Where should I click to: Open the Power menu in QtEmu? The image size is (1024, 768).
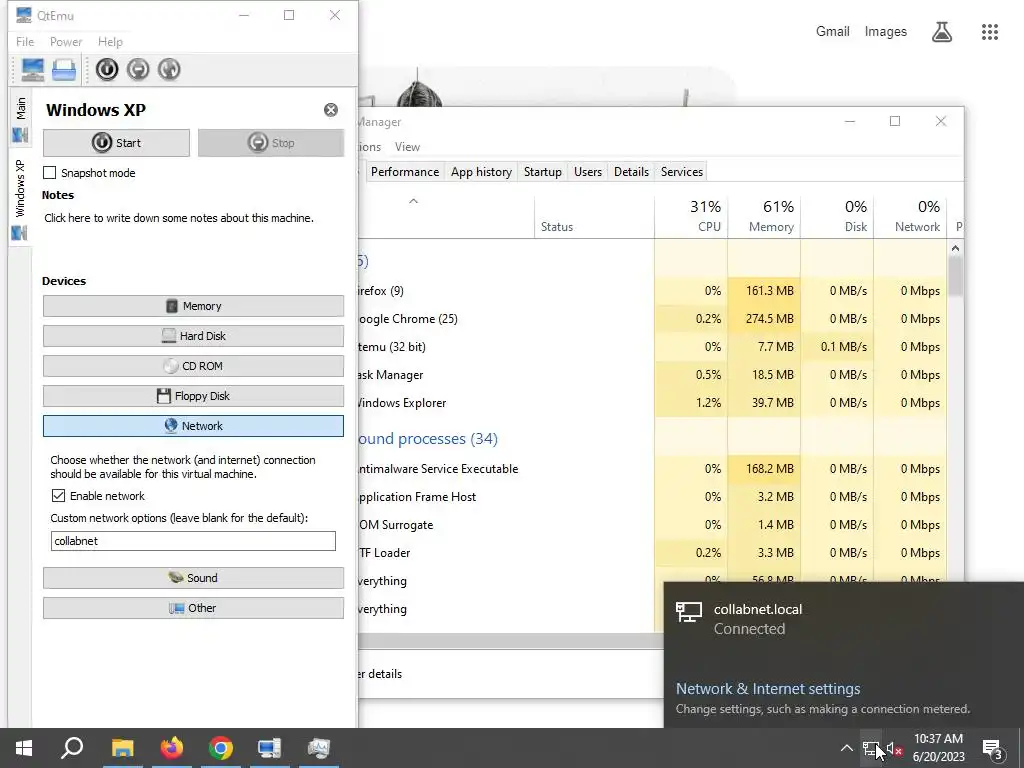66,42
